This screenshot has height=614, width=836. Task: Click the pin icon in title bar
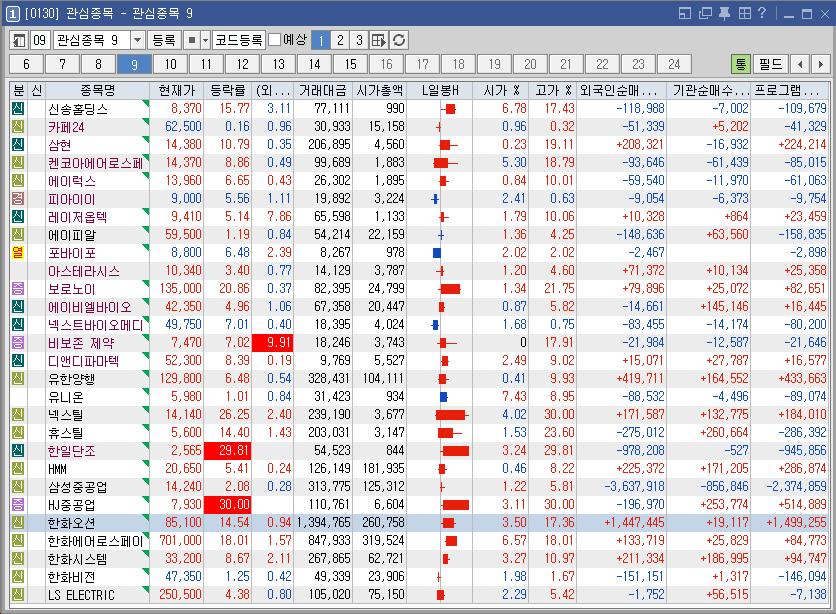pos(725,13)
